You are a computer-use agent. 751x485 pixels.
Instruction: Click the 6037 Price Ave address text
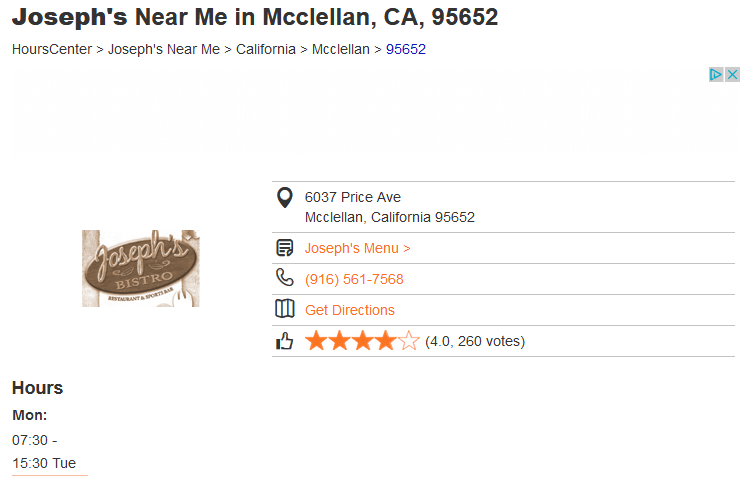click(x=353, y=197)
